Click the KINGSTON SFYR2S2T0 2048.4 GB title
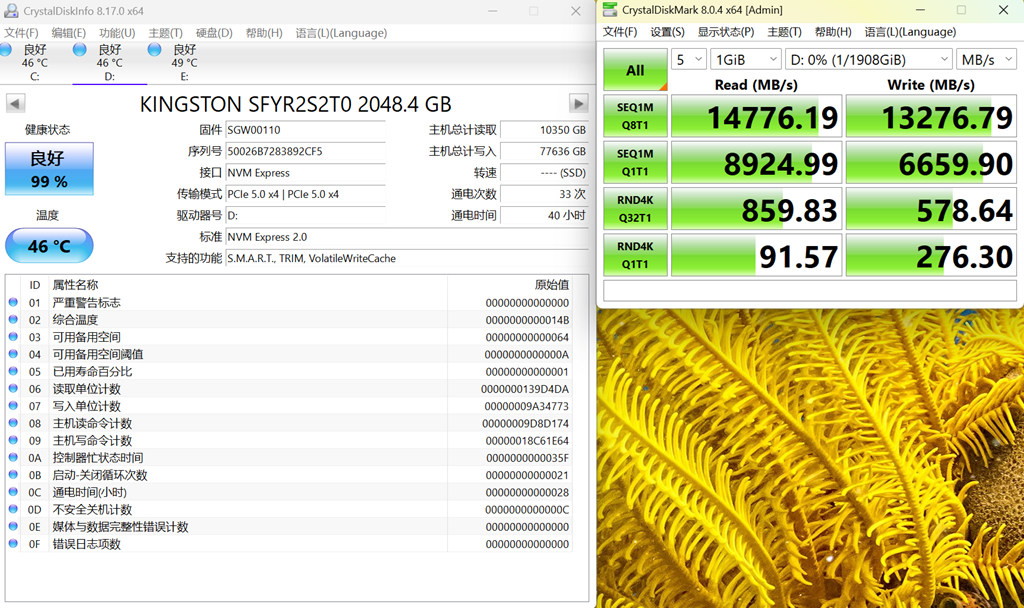Image resolution: width=1024 pixels, height=608 pixels. pos(295,104)
